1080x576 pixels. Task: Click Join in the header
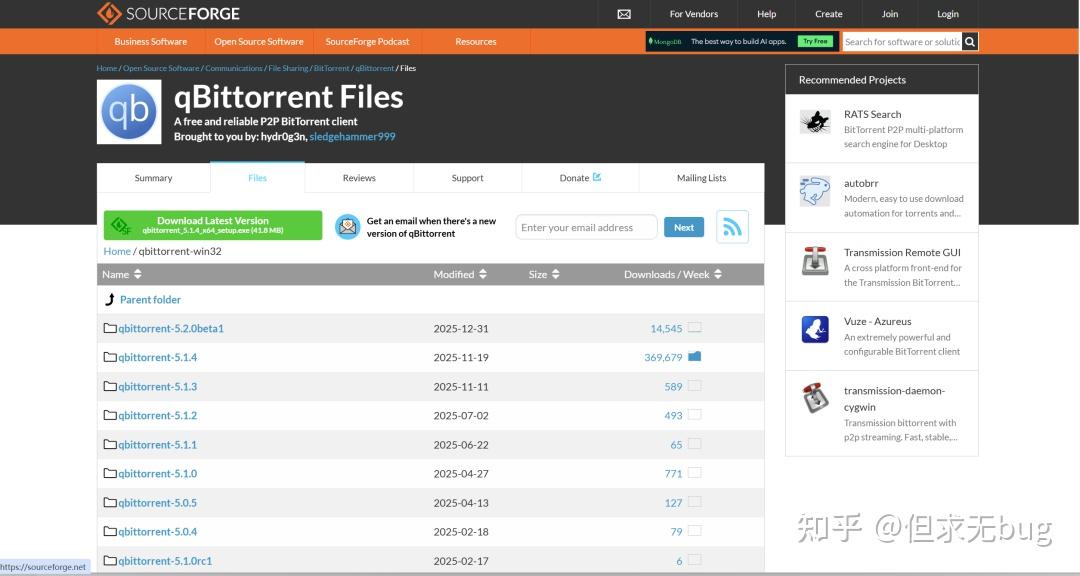point(890,14)
